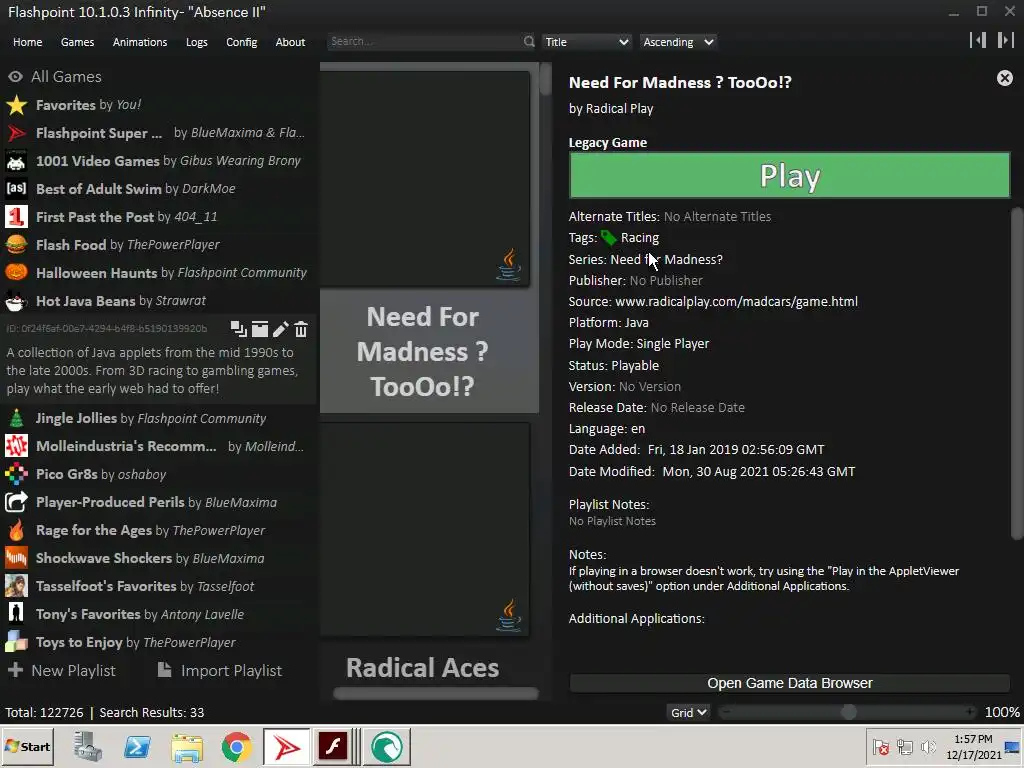Open 1001 Video Games playlist icon

pos(16,161)
